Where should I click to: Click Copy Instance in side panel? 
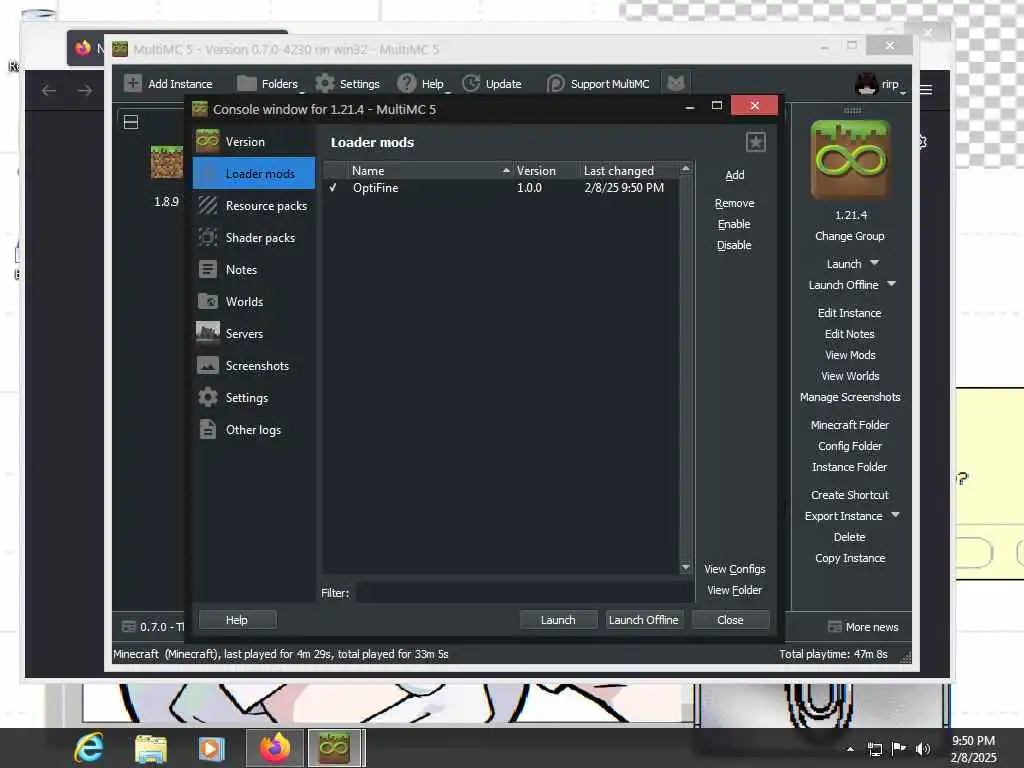point(850,558)
